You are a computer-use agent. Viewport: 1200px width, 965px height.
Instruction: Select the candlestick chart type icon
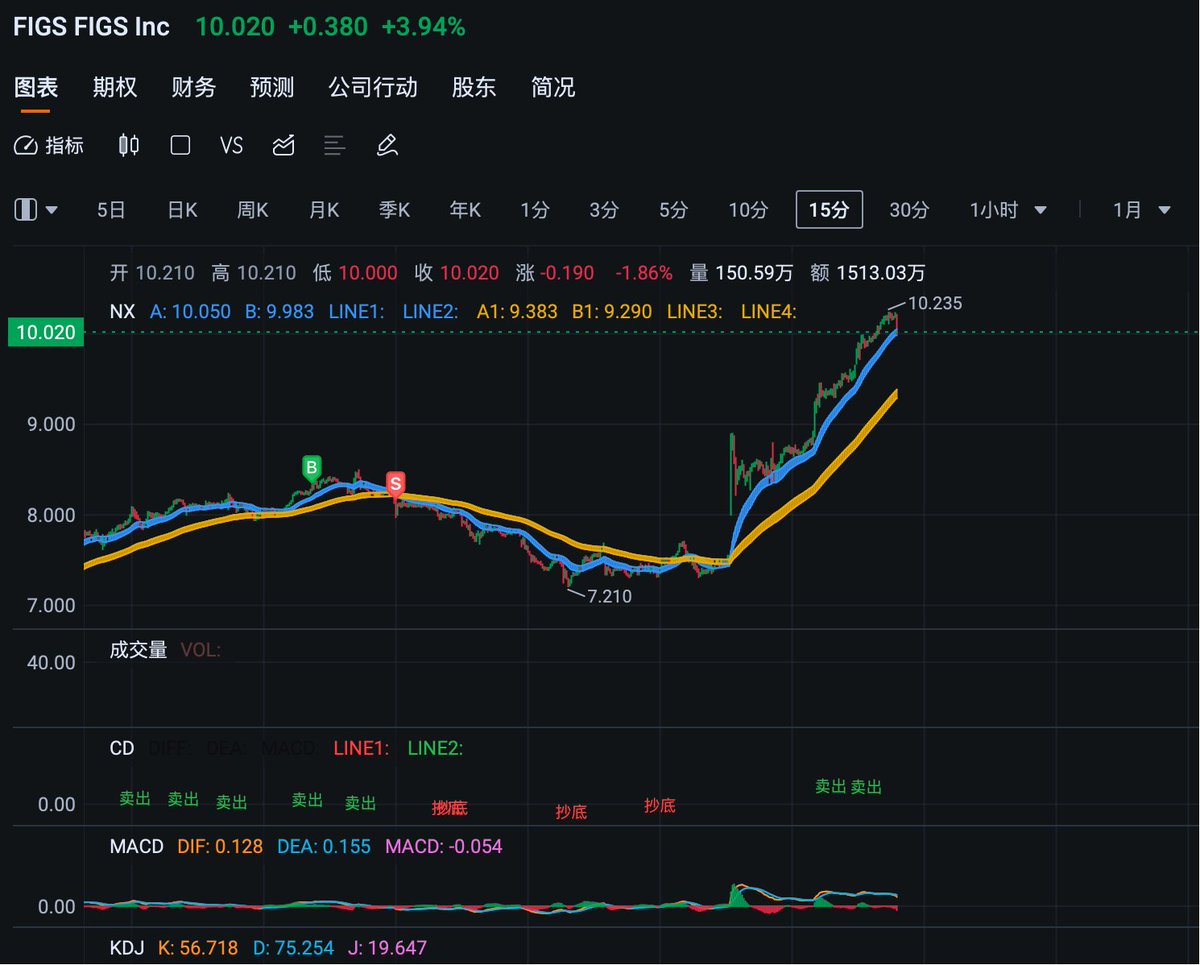point(128,146)
